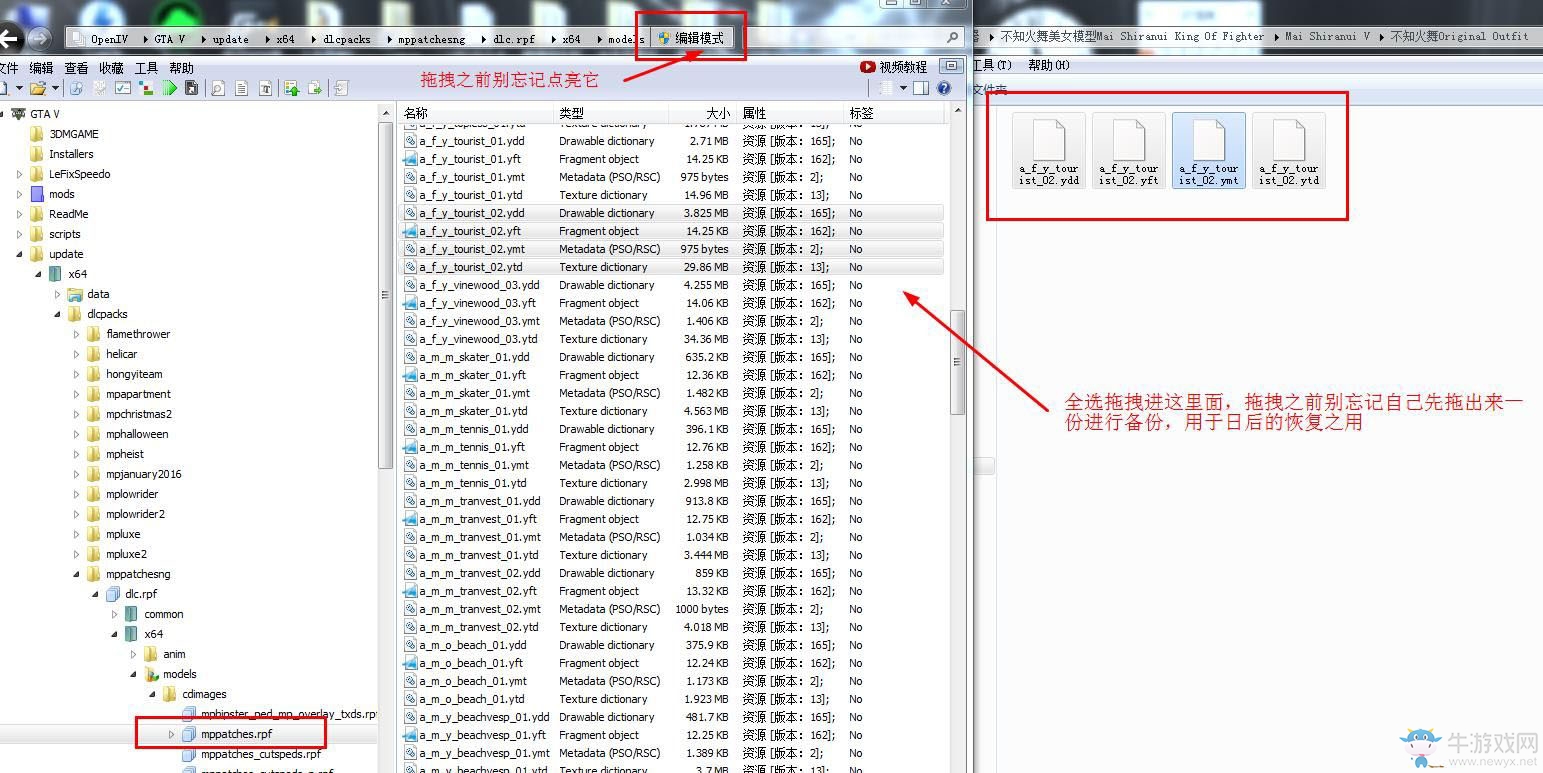Select a_f_y_tourist_02.ymt thumbnail in Explorer
The height and width of the screenshot is (773, 1543).
pos(1209,151)
